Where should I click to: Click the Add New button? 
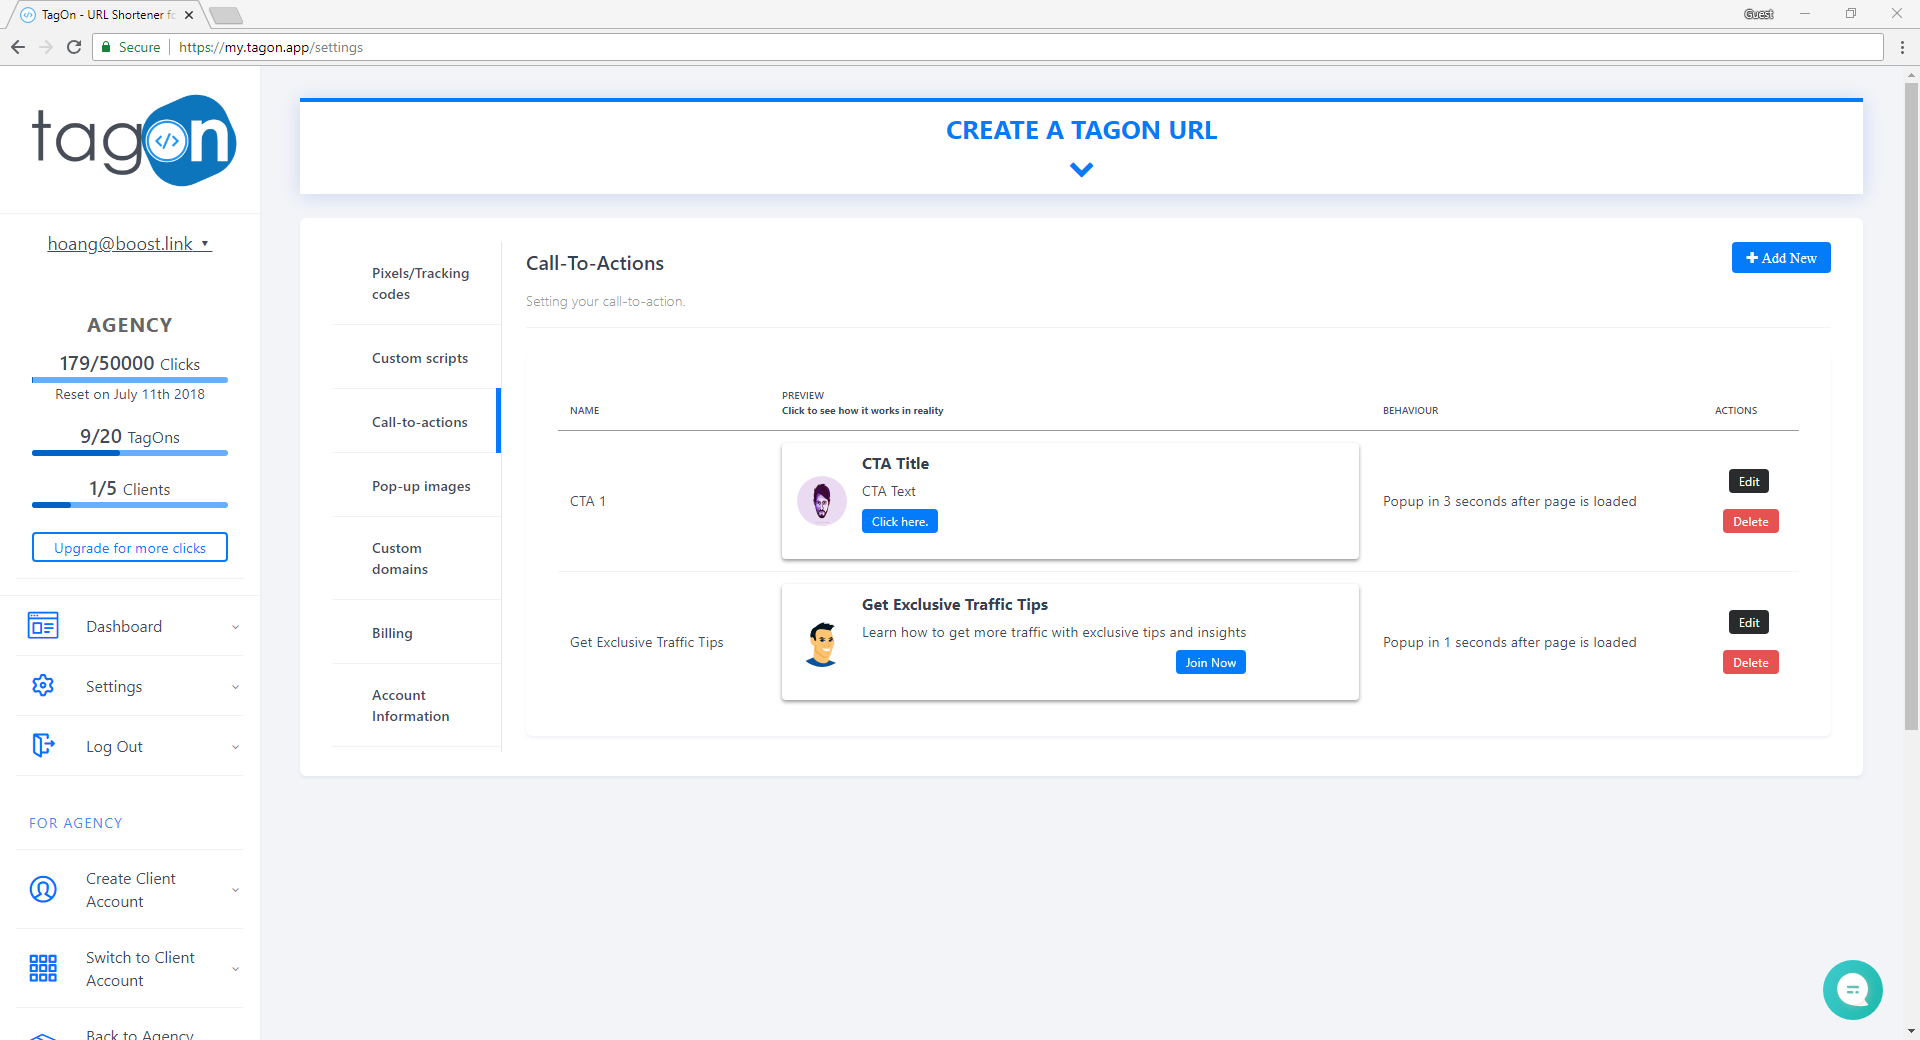[x=1781, y=258]
